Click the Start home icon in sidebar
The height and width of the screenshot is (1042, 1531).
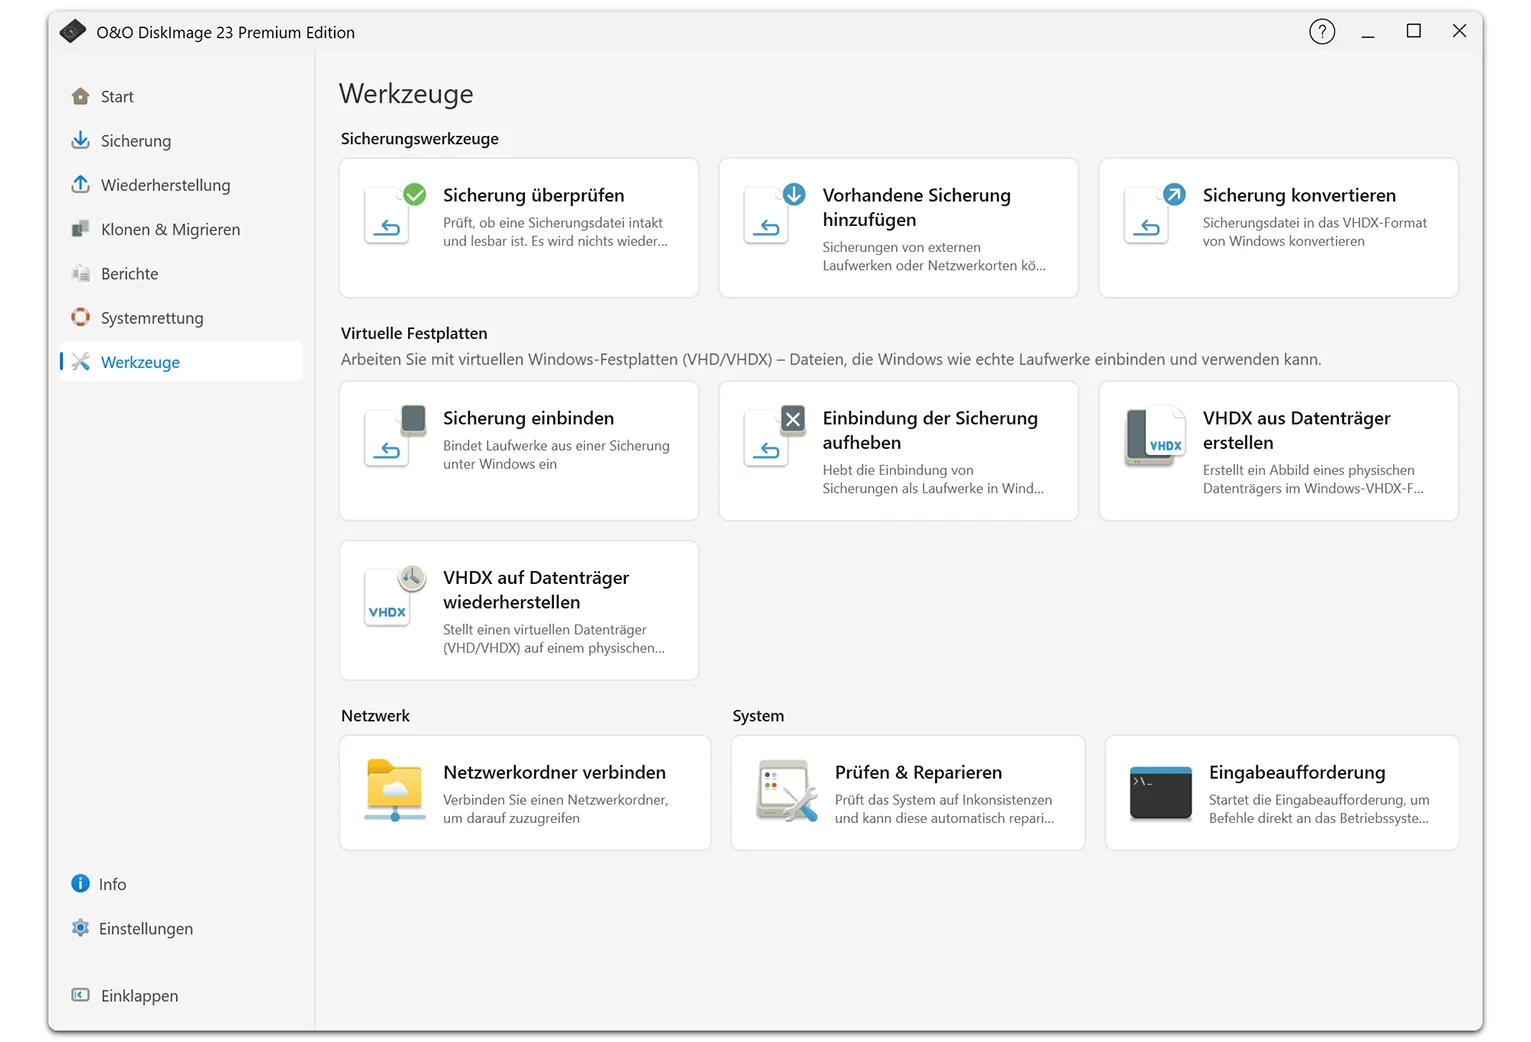point(81,96)
